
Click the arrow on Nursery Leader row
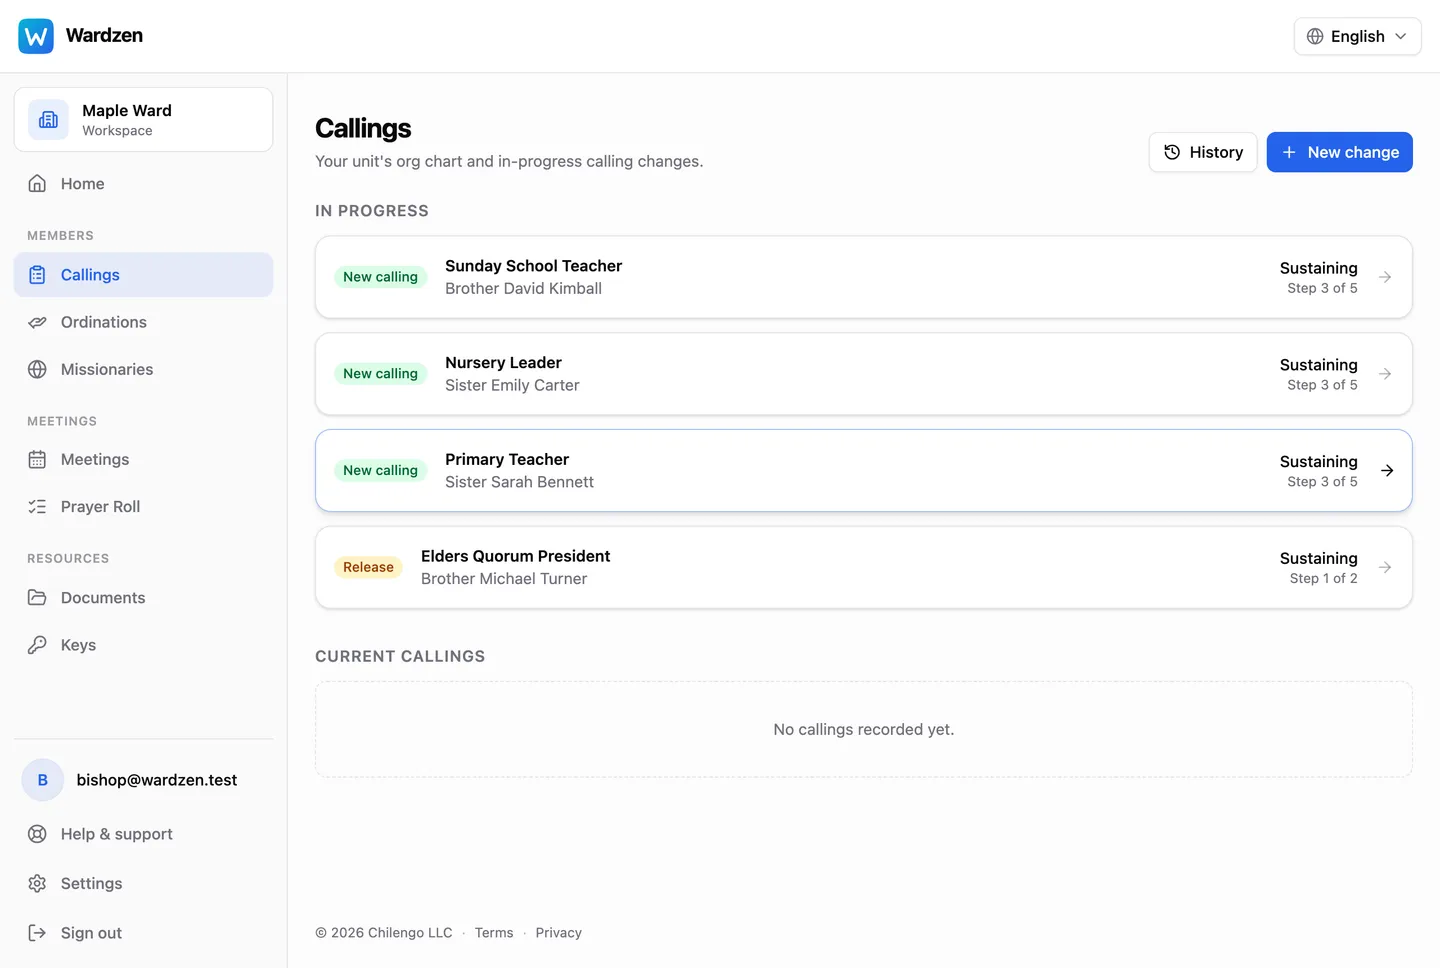[x=1385, y=374]
